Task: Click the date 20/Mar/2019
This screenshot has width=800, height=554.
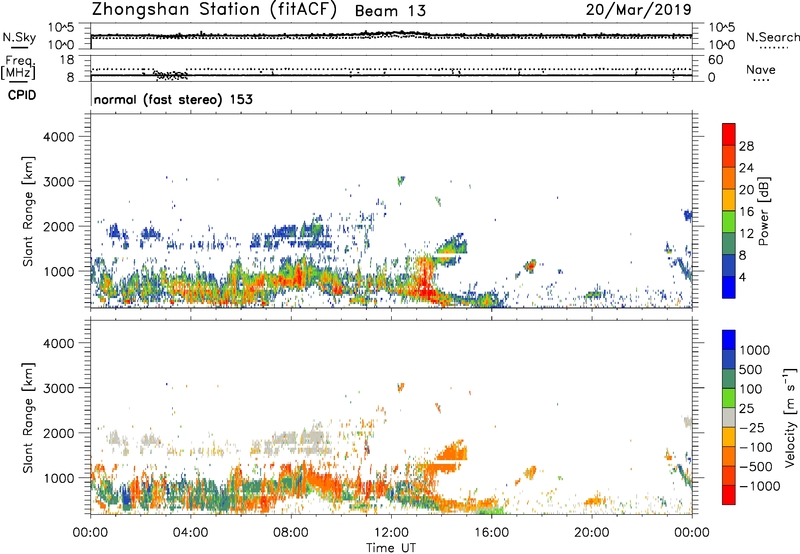Action: pos(638,10)
